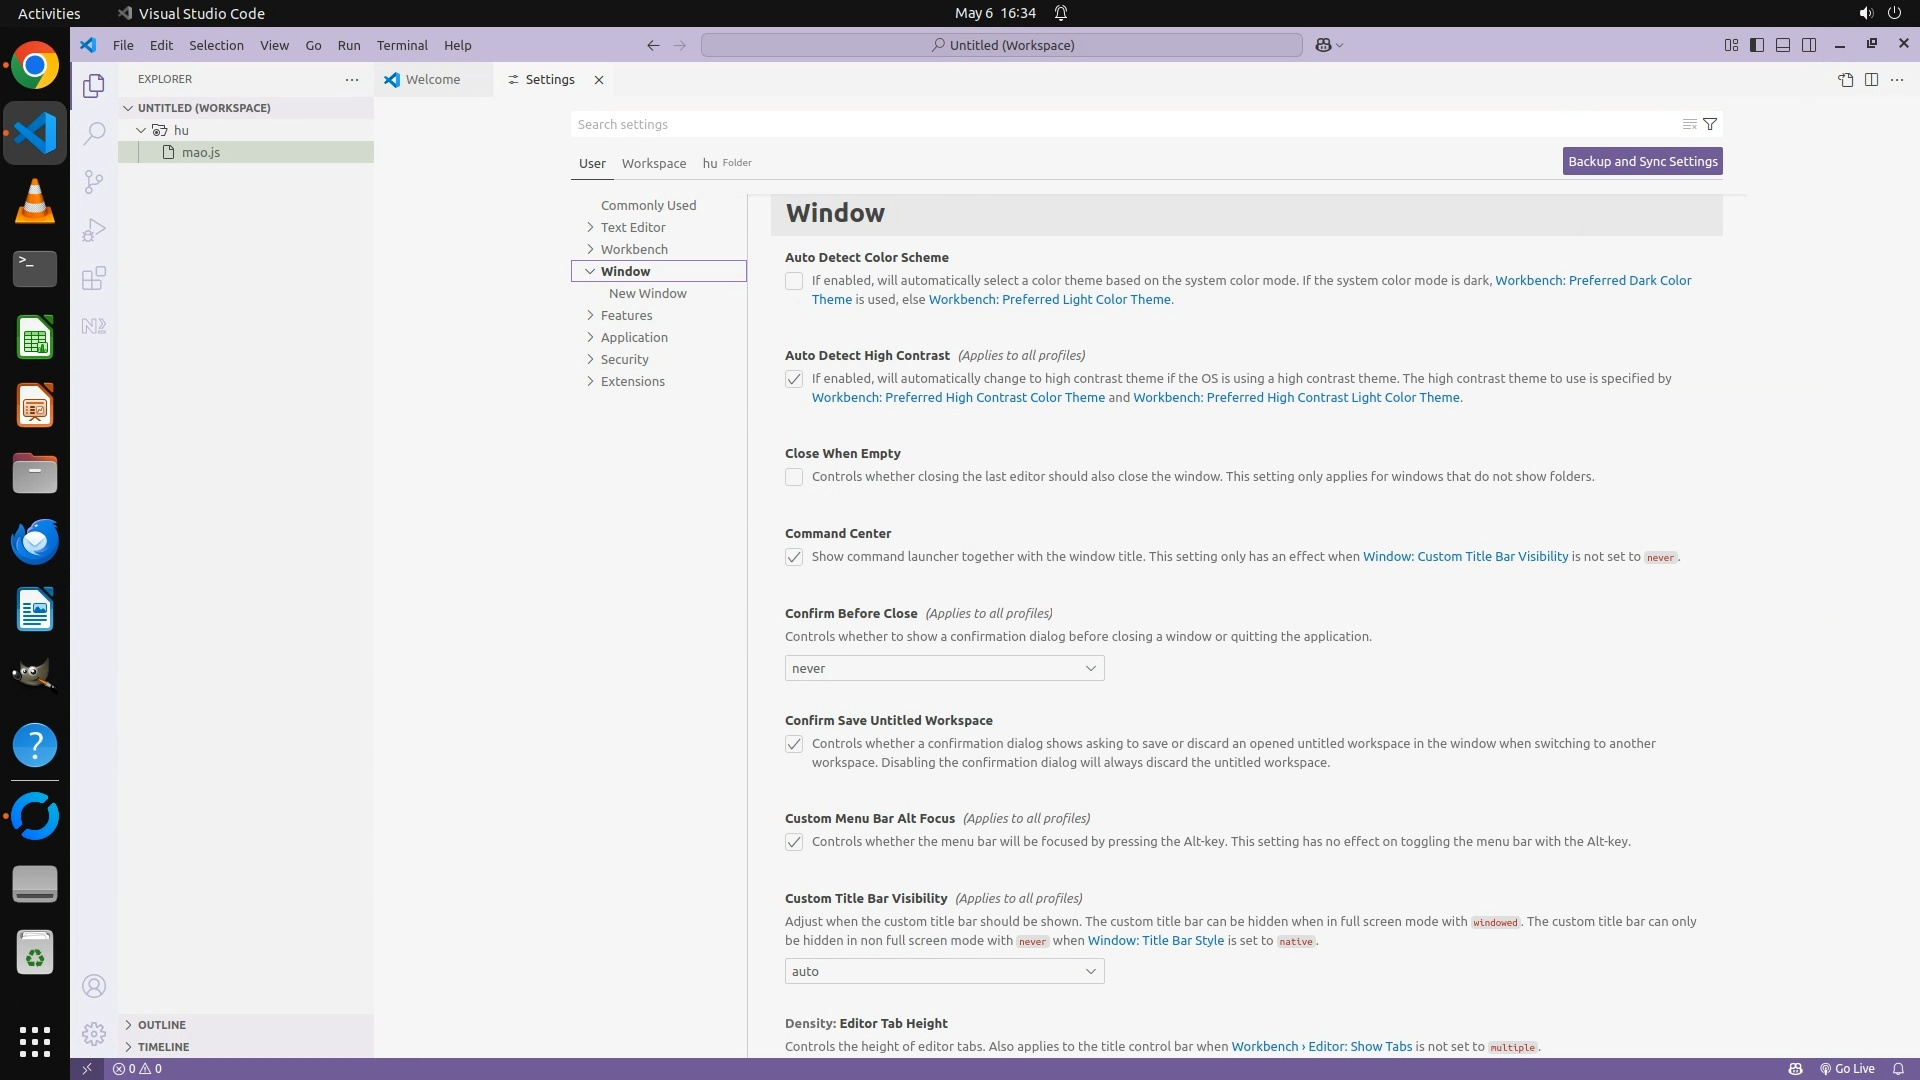
Task: Open Settings JSON file icon
Action: pyautogui.click(x=1845, y=80)
